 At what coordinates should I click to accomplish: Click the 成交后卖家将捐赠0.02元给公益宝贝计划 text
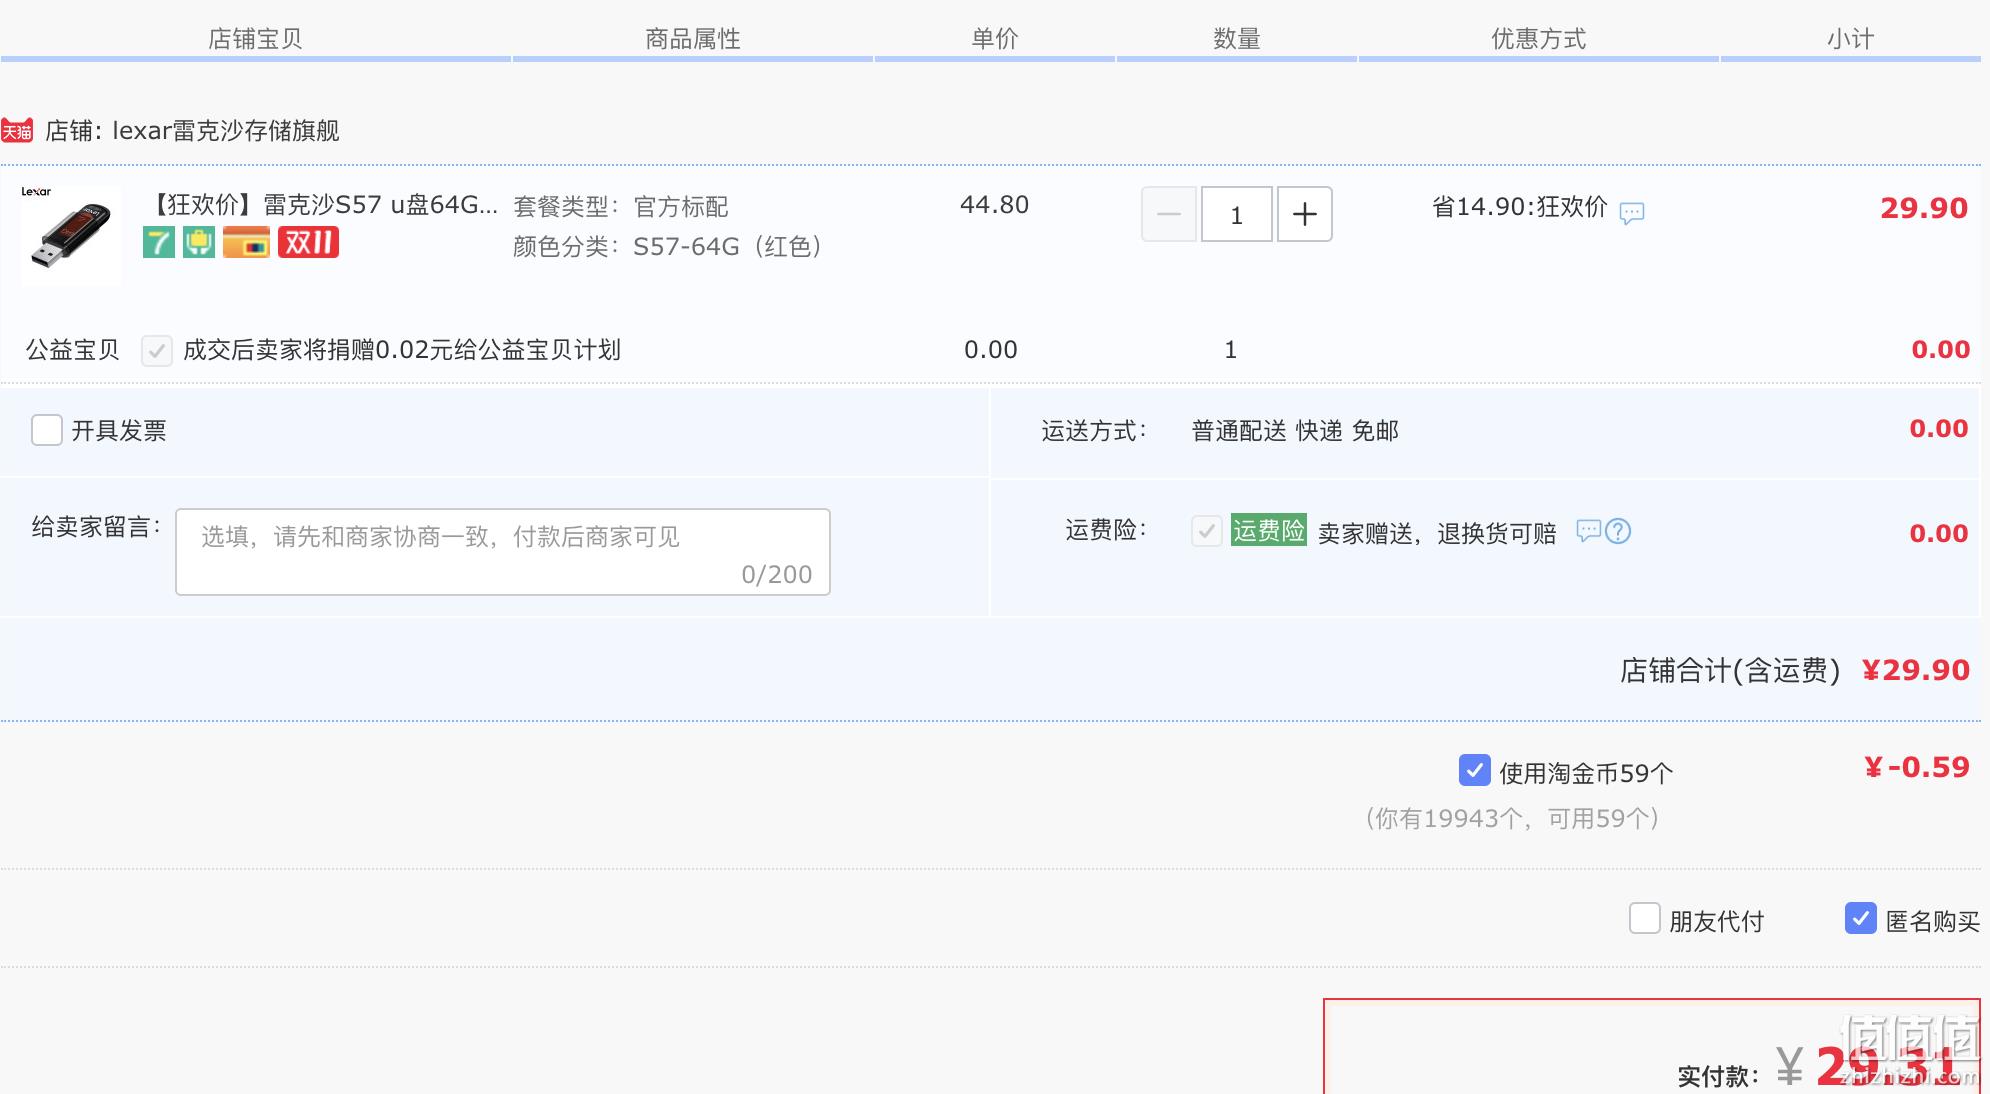(402, 350)
